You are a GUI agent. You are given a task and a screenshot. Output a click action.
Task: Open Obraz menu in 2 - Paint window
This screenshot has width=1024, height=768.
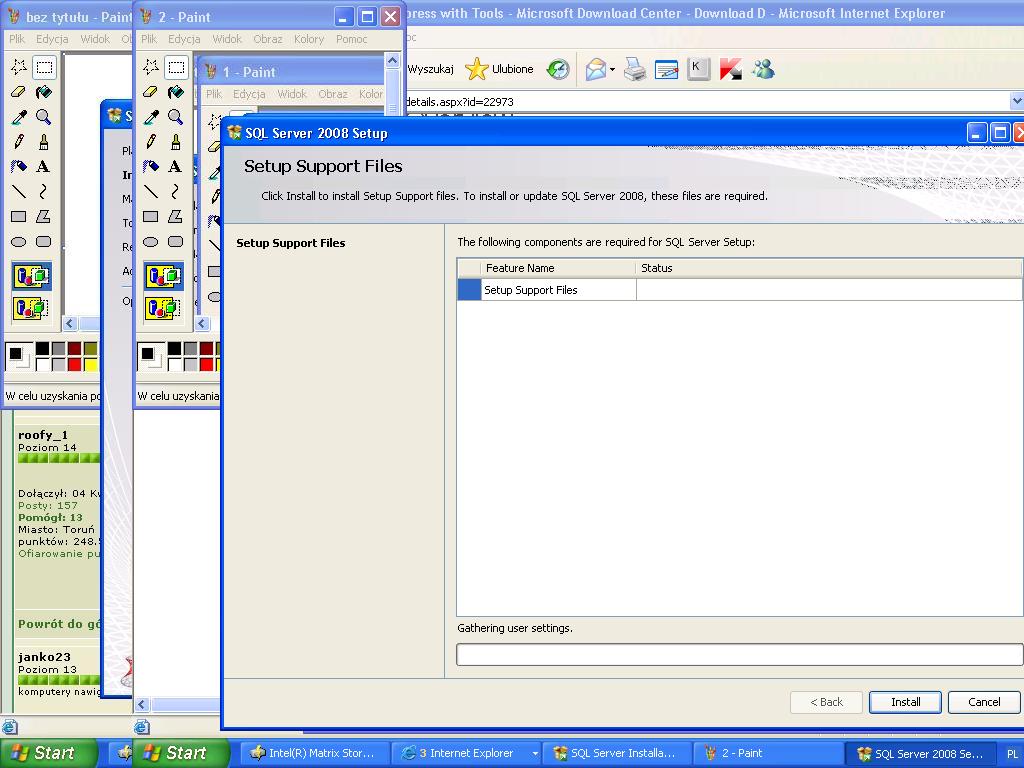(268, 39)
